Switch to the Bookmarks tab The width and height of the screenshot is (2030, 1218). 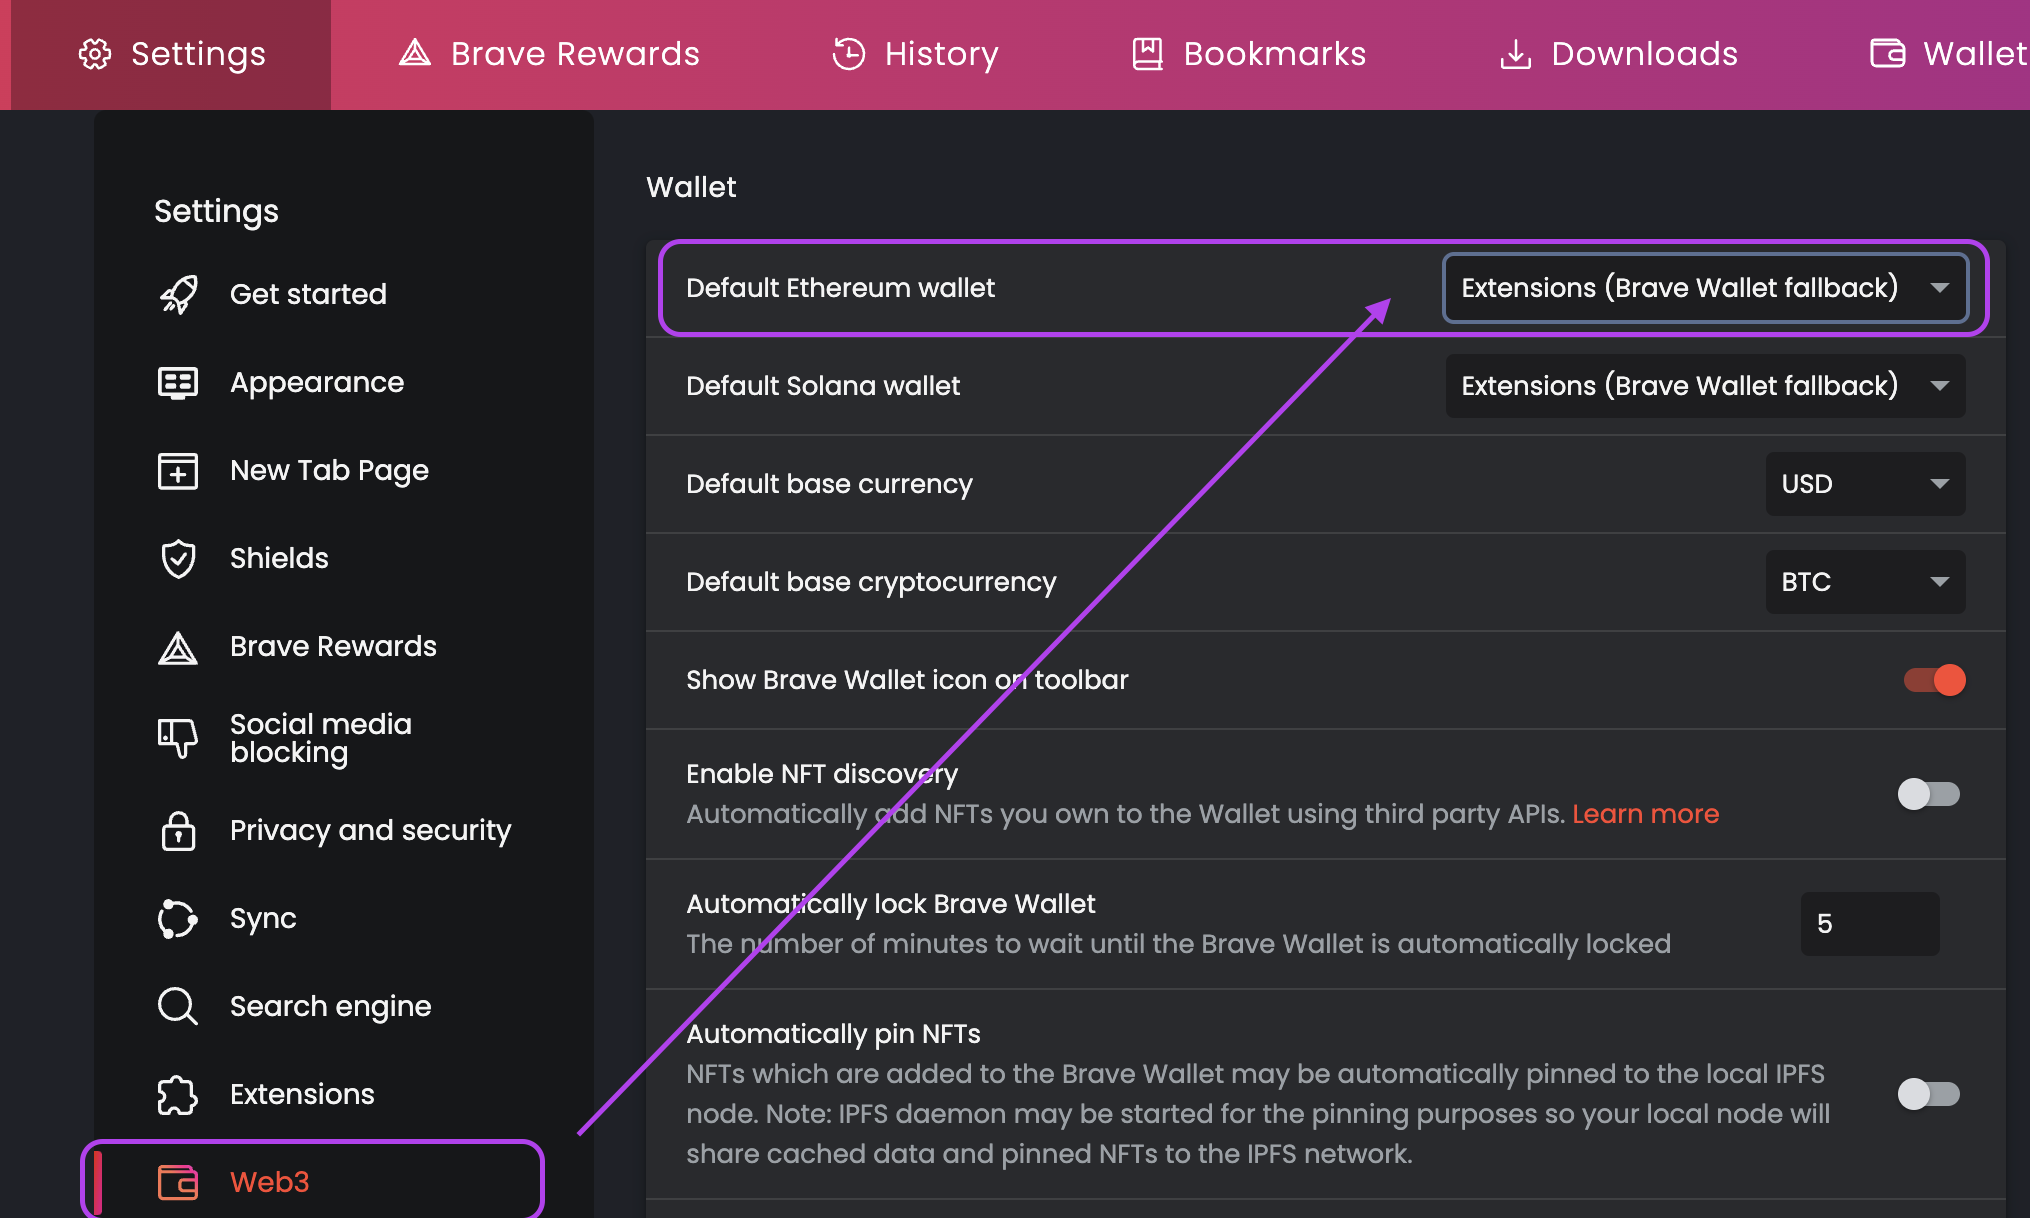pos(1248,54)
